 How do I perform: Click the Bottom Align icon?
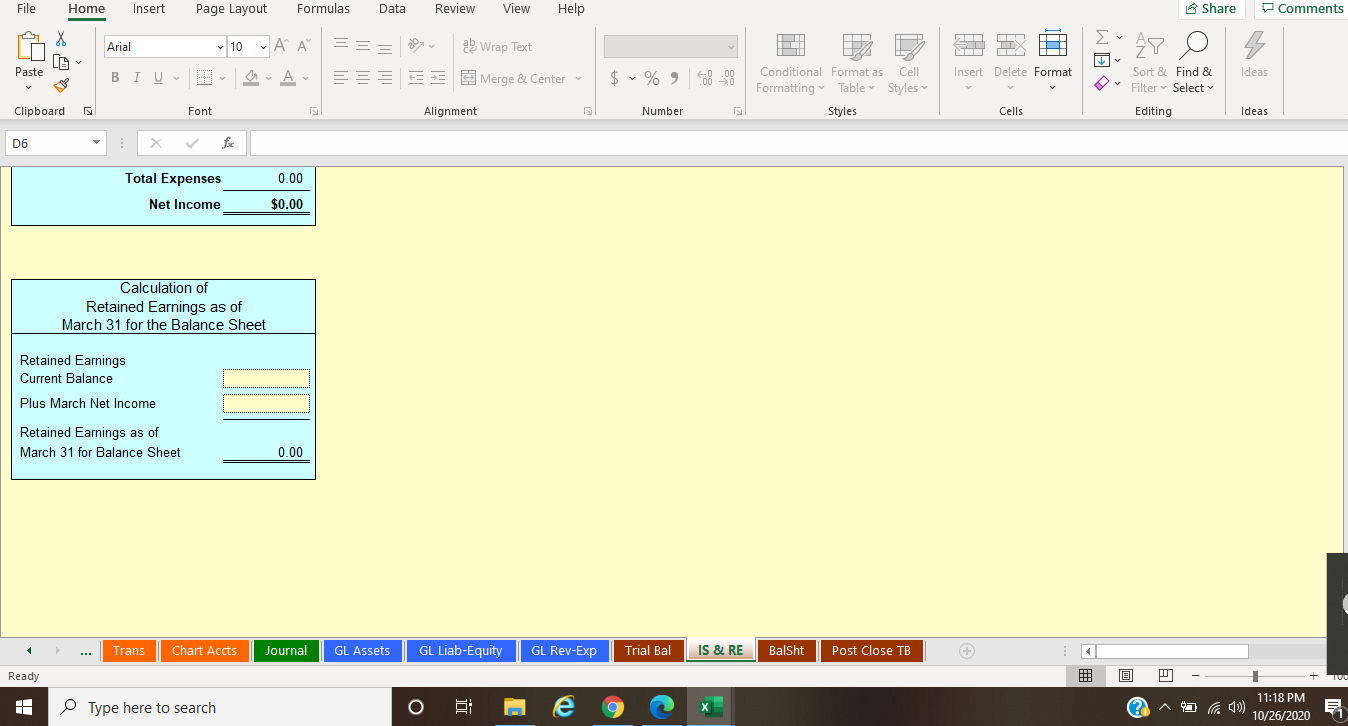[x=386, y=46]
